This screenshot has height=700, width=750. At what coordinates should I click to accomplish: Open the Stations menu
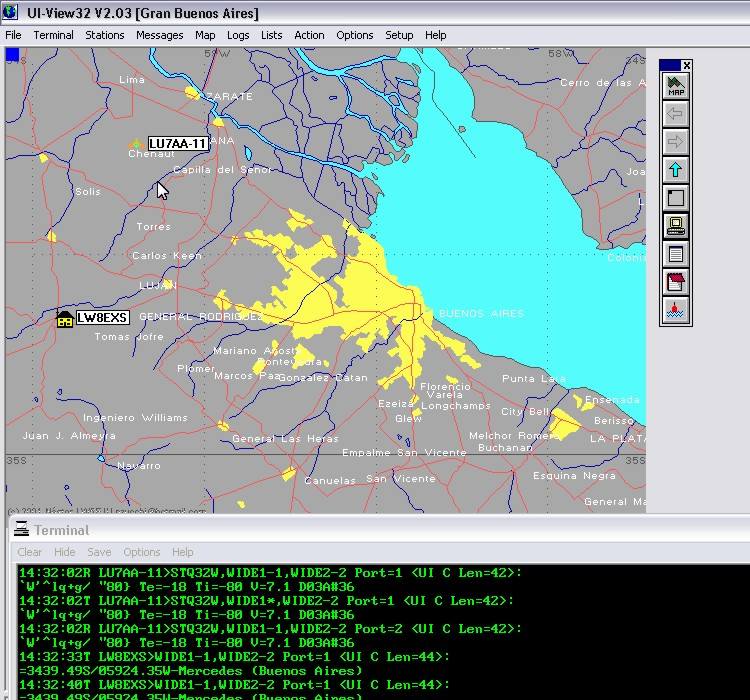coord(105,35)
